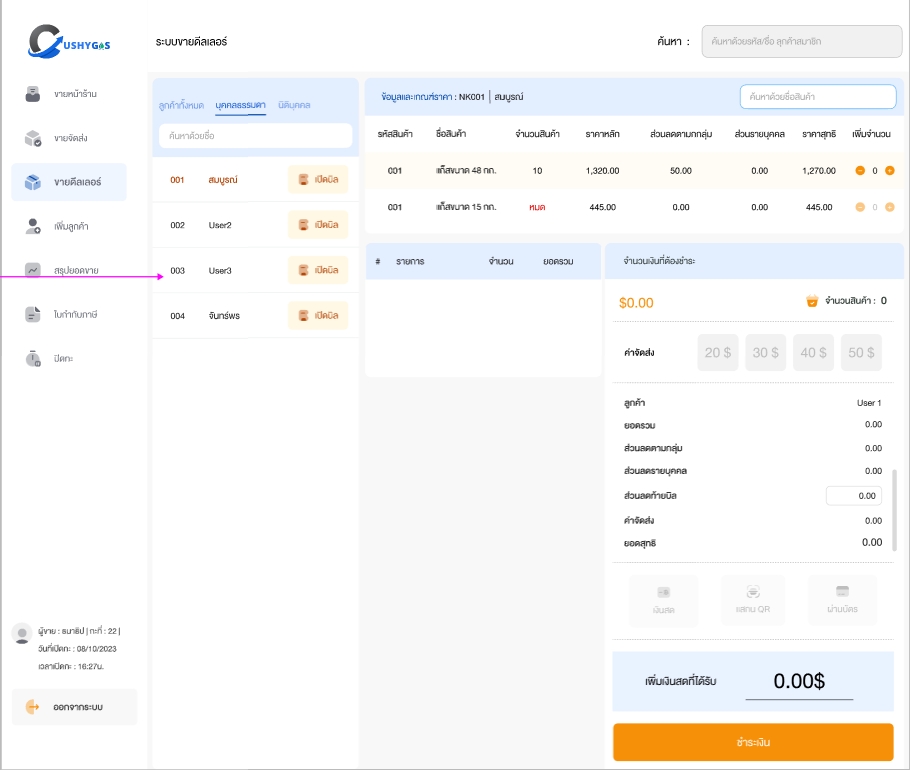The image size is (910, 770).
Task: Focus the member search field at top
Action: coord(801,41)
